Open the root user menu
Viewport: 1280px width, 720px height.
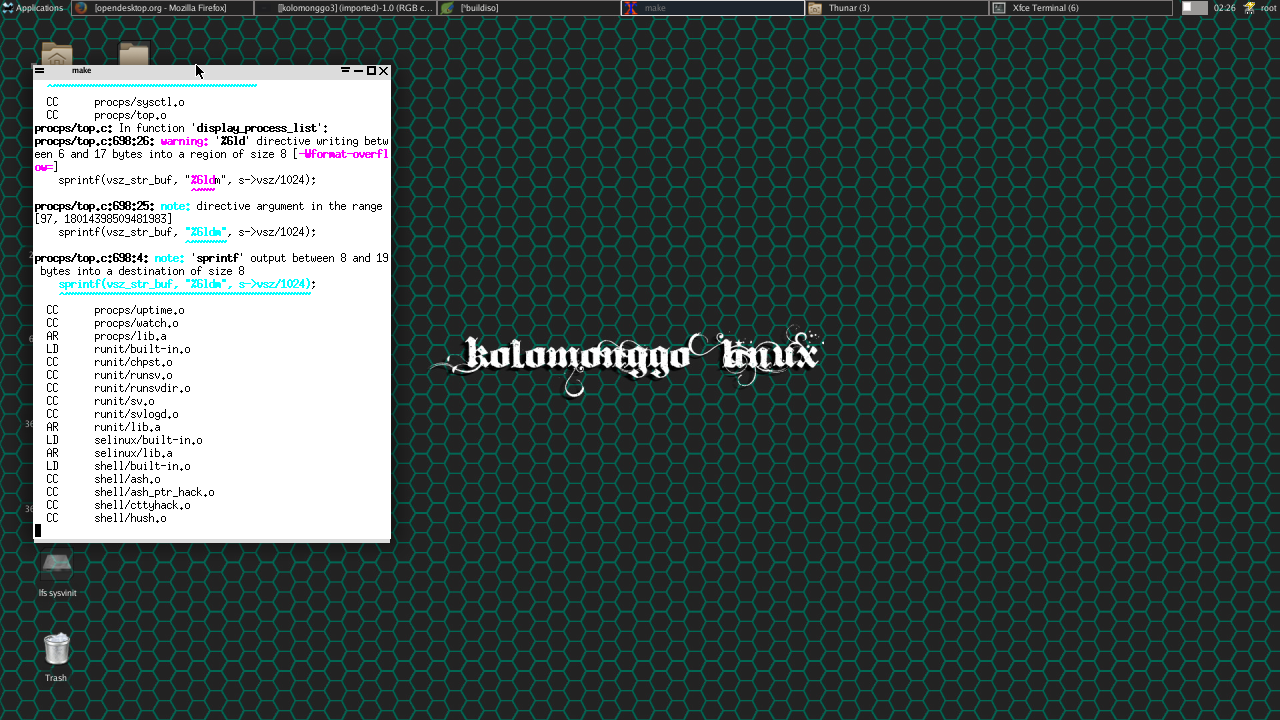[x=1269, y=8]
